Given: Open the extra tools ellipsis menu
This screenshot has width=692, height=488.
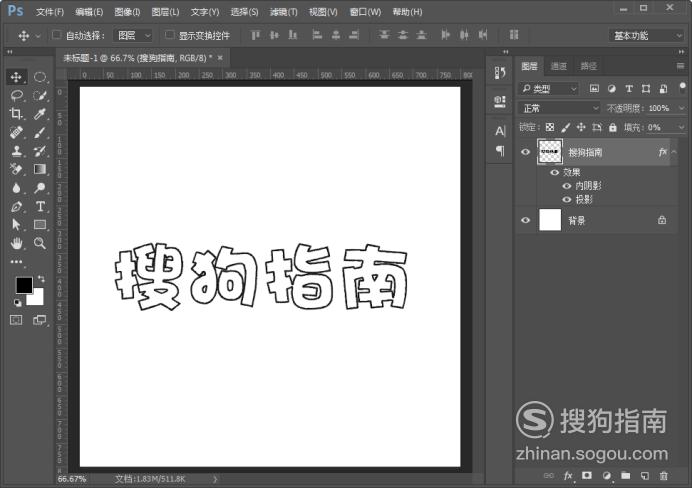Looking at the screenshot, I should pos(16,262).
